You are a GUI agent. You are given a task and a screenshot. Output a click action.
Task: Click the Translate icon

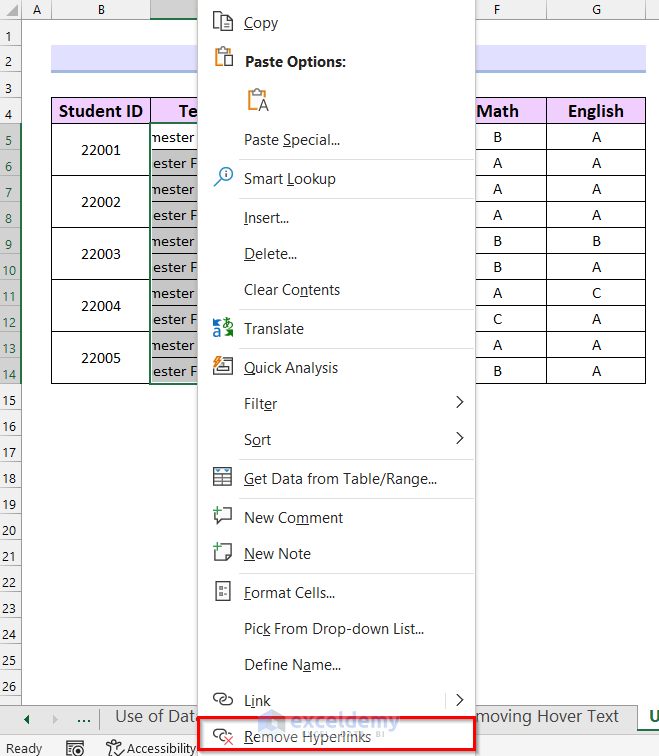pos(223,328)
